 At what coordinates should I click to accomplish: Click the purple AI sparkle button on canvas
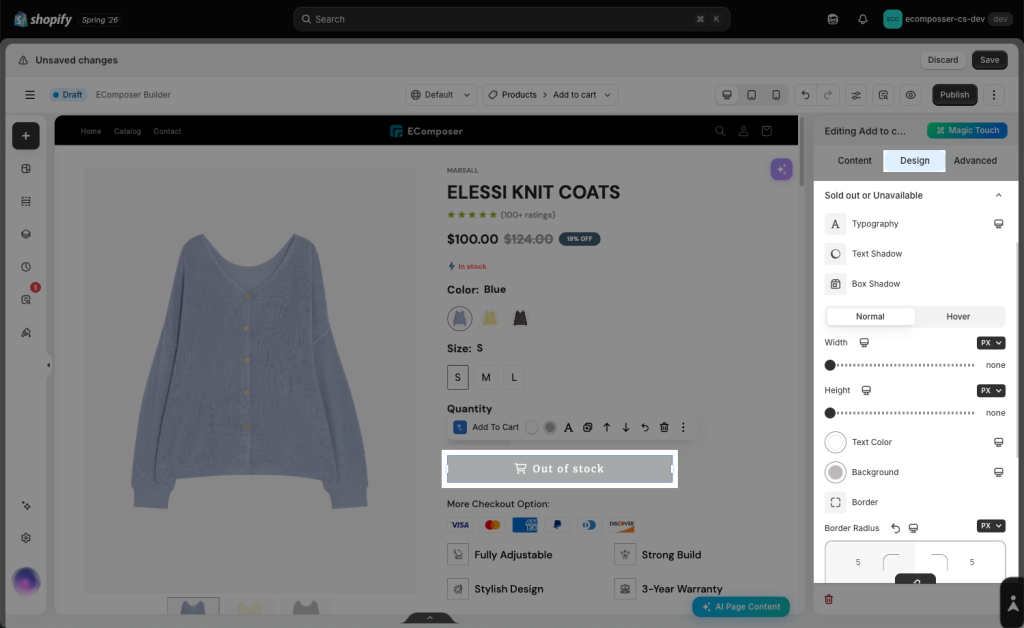781,169
